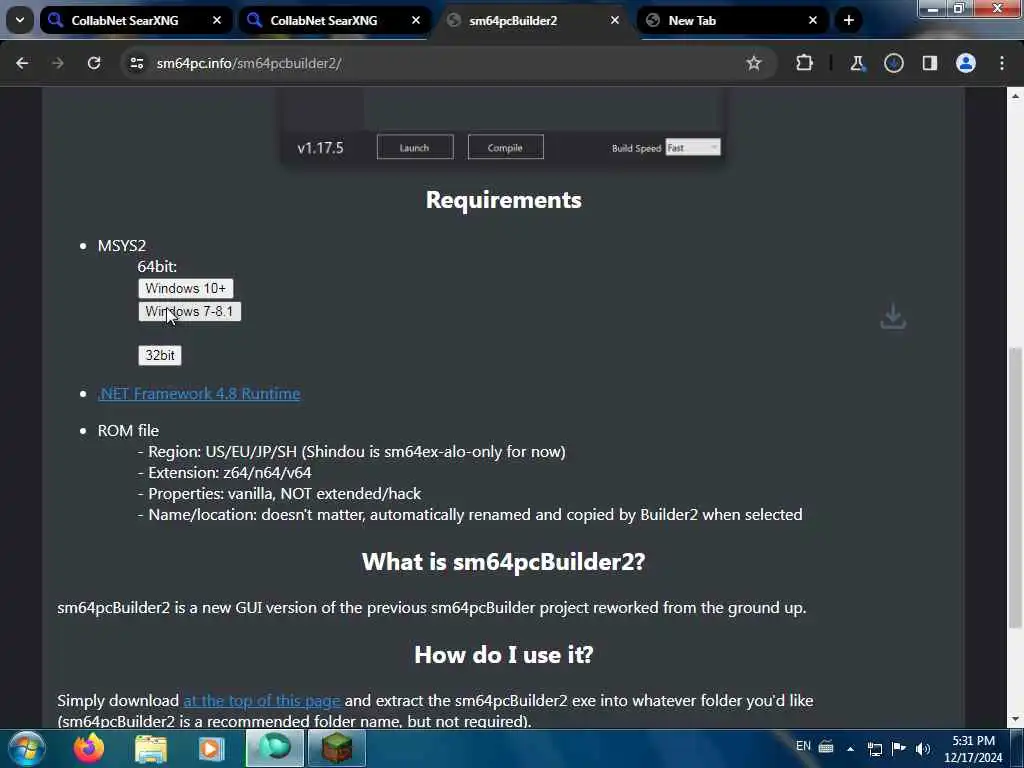Image resolution: width=1024 pixels, height=768 pixels.
Task: Switch to the second CollabNet SearXNG tab
Action: (x=324, y=20)
